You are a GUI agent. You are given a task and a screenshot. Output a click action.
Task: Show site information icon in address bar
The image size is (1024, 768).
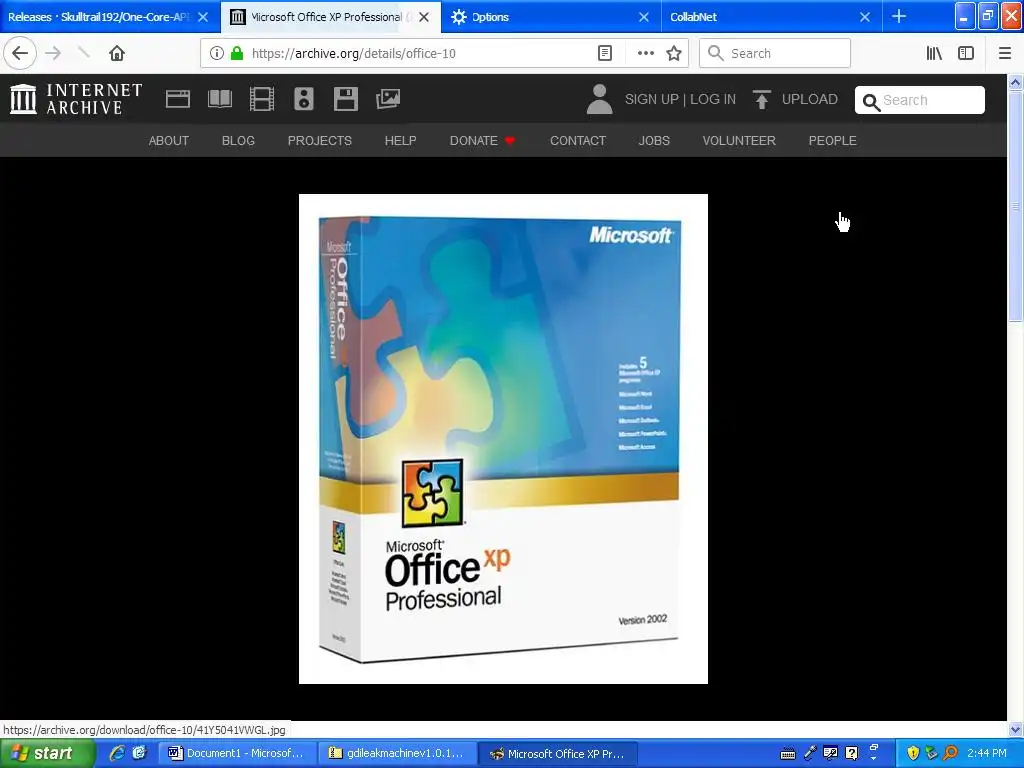coord(217,53)
